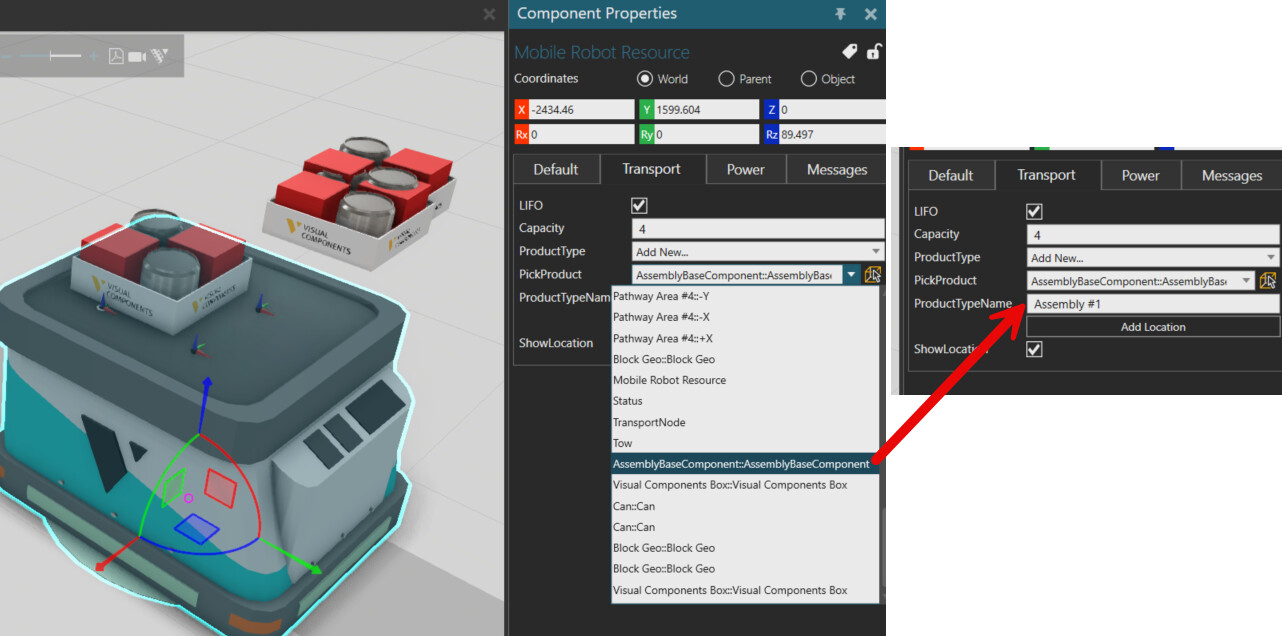Choose TransportNode from the dropdown list
The width and height of the screenshot is (1282, 636).
(x=649, y=422)
